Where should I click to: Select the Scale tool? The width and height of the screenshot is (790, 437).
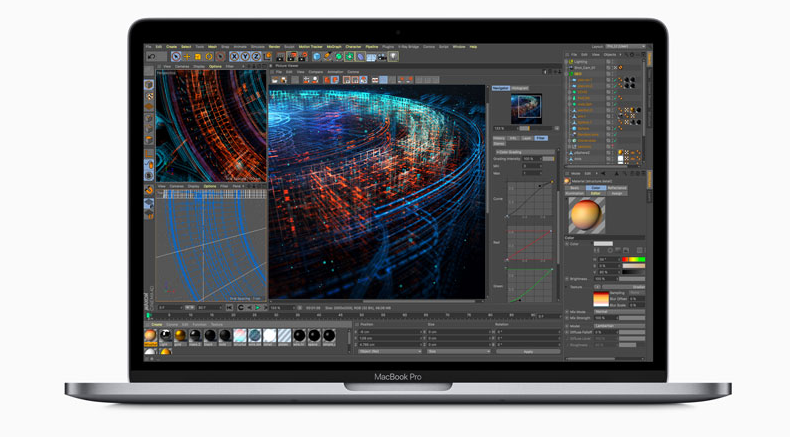point(198,57)
